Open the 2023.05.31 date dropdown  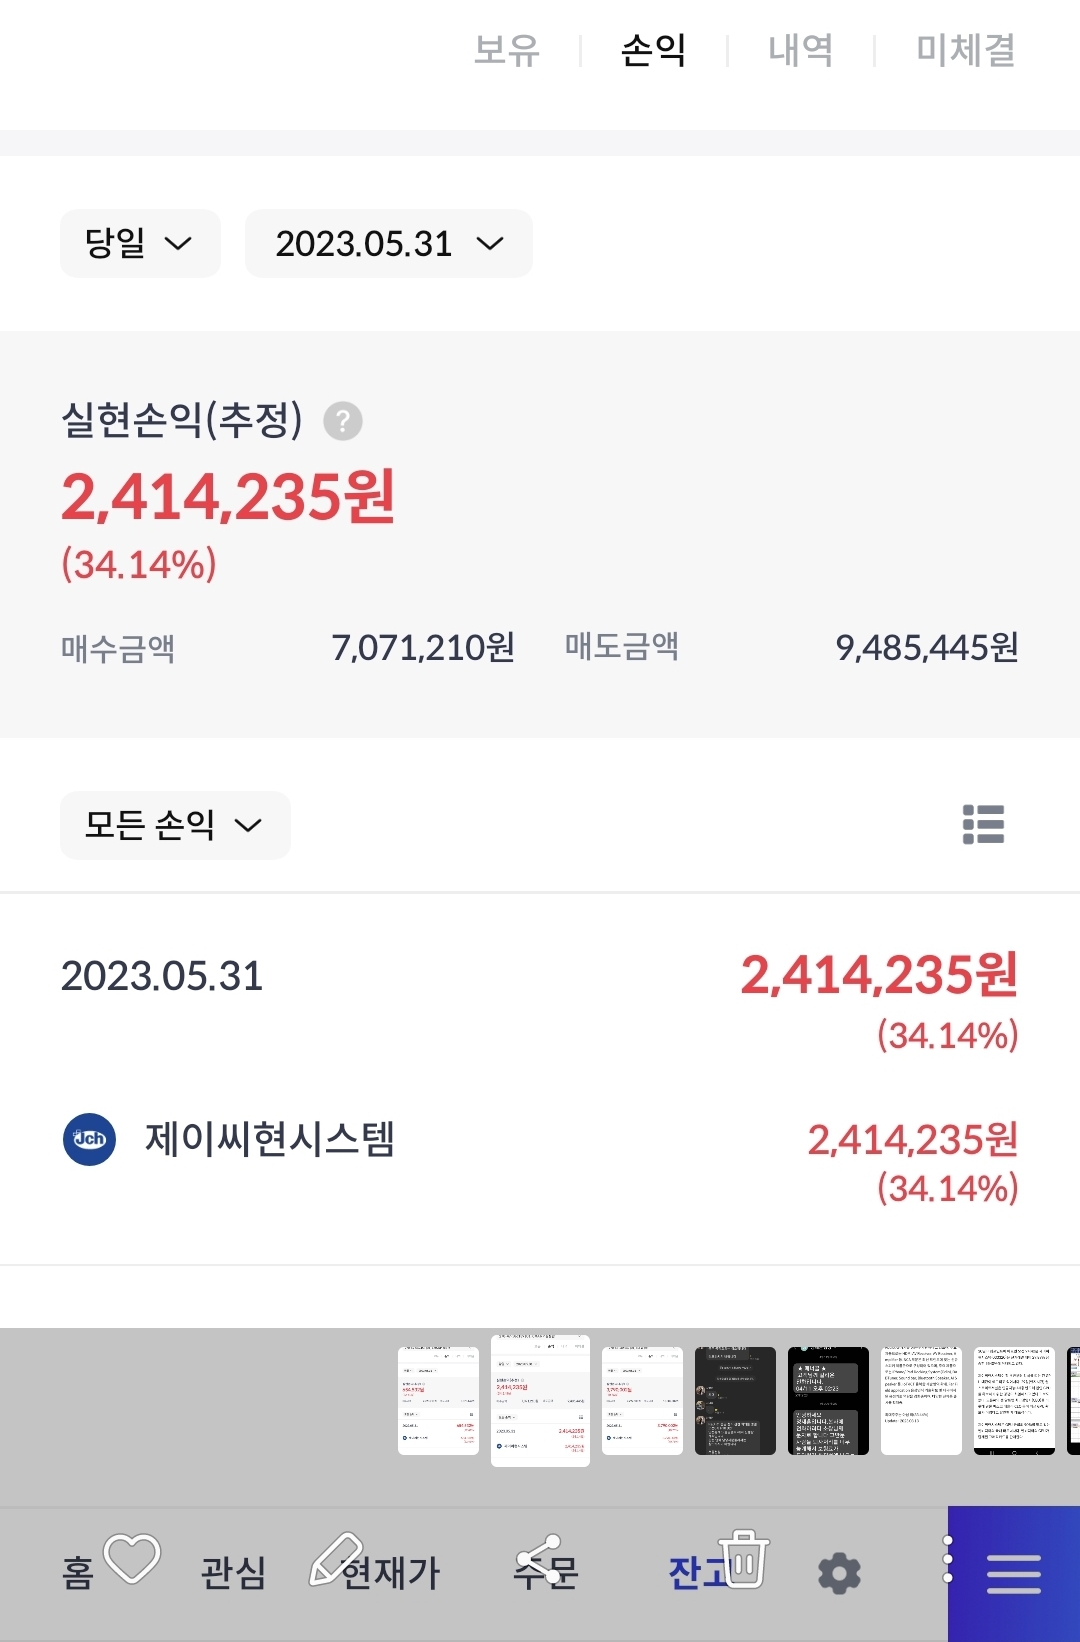pos(389,243)
